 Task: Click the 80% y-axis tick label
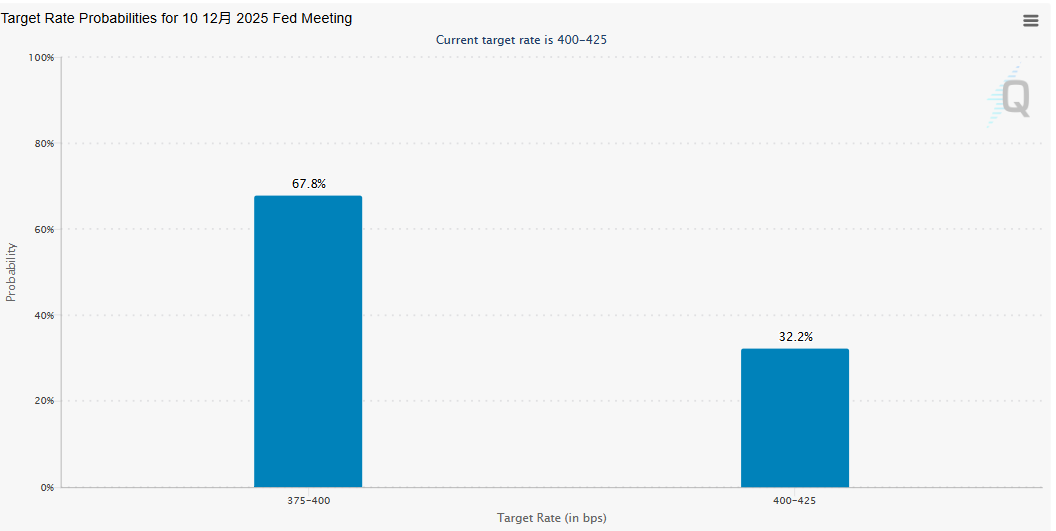pyautogui.click(x=43, y=144)
